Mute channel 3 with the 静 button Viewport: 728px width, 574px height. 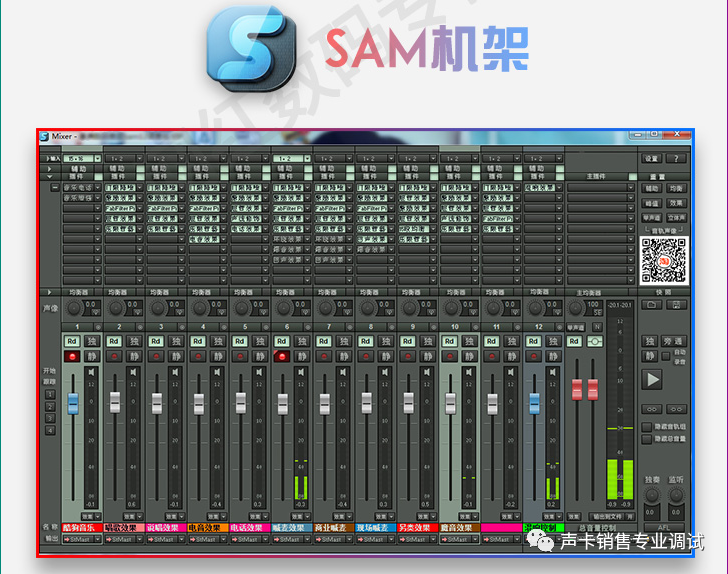(176, 356)
